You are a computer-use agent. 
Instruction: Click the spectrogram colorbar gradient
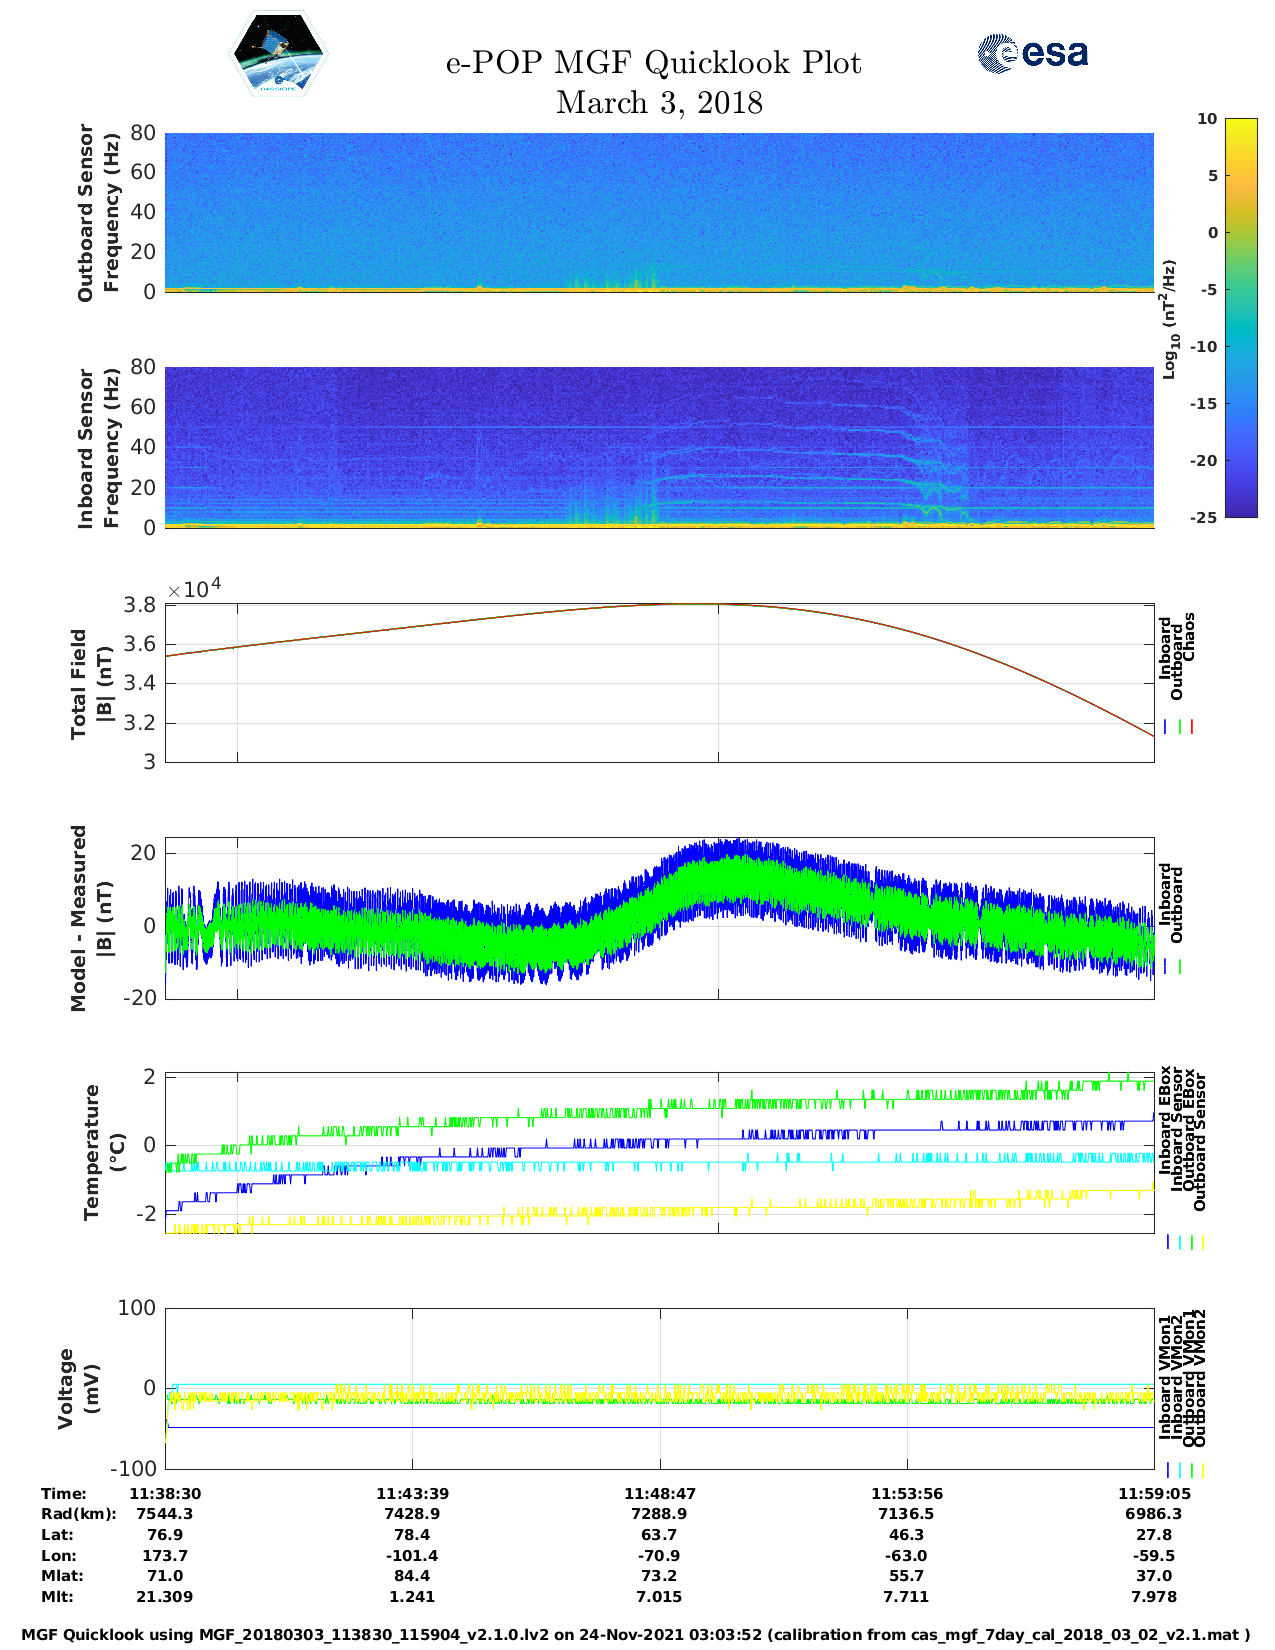coord(1240,317)
